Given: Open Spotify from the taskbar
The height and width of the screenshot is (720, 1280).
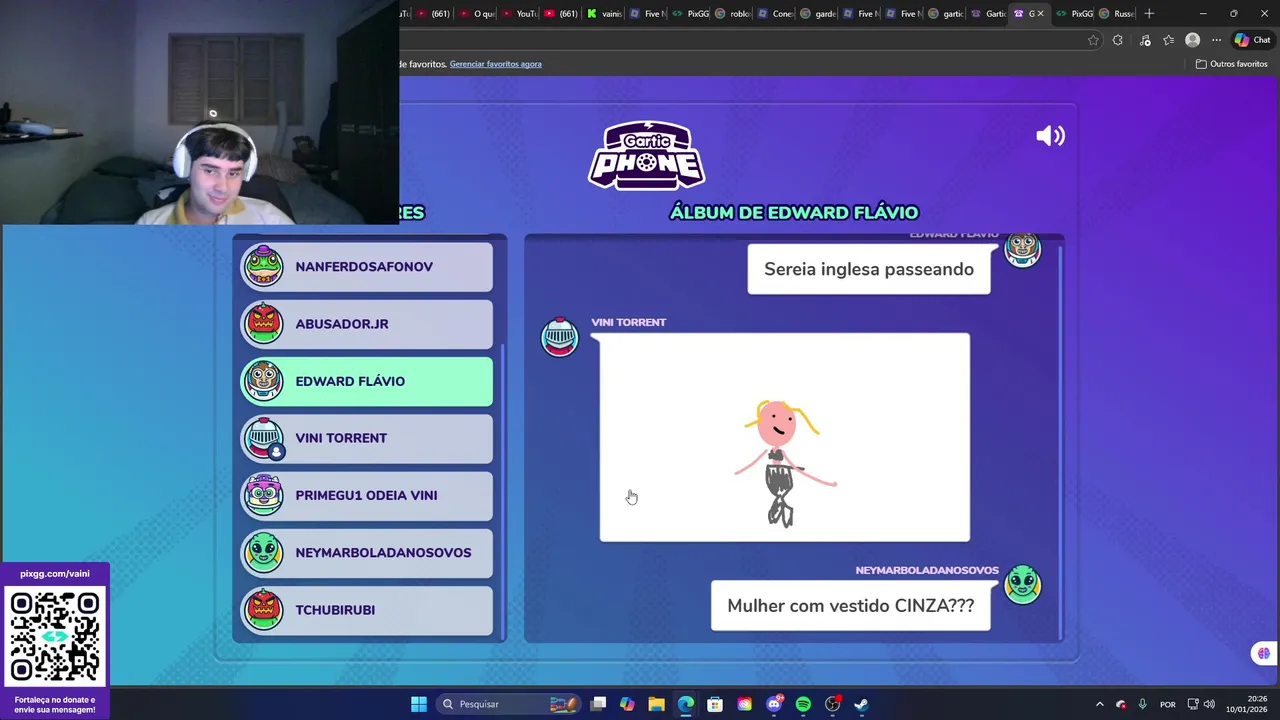Looking at the screenshot, I should [x=803, y=704].
